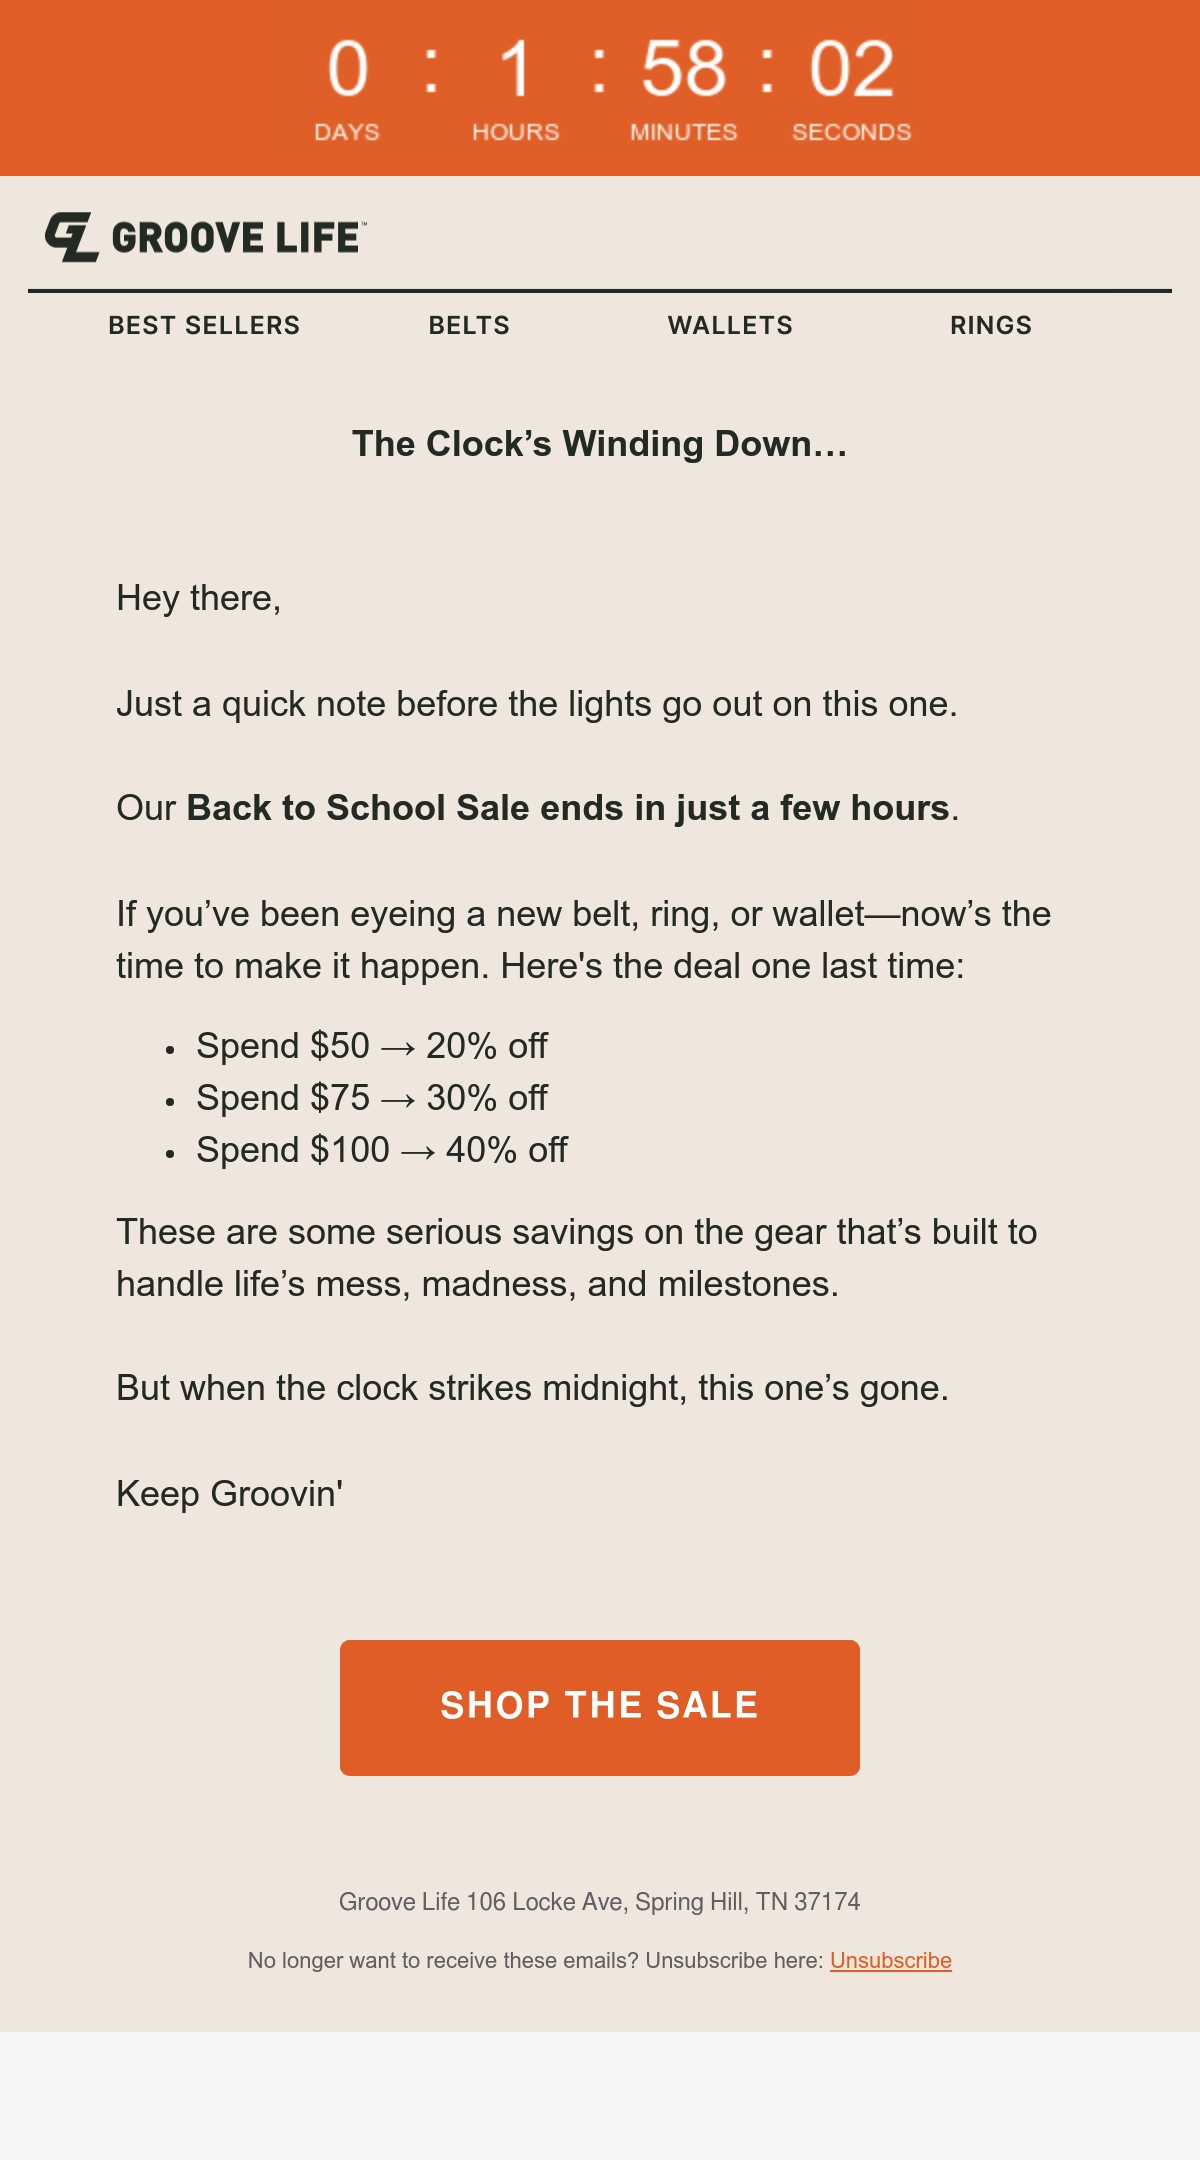The width and height of the screenshot is (1200, 2160).
Task: Click the Spend $50 20% off bullet
Action: (372, 1046)
